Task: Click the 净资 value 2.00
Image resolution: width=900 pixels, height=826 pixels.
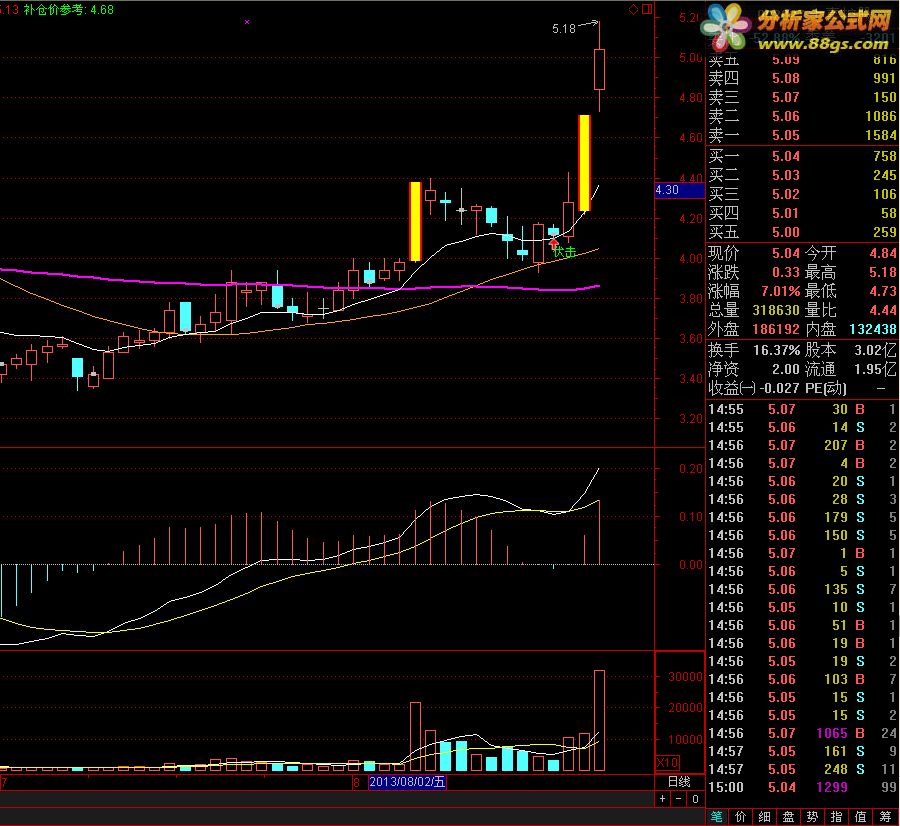Action: click(785, 369)
